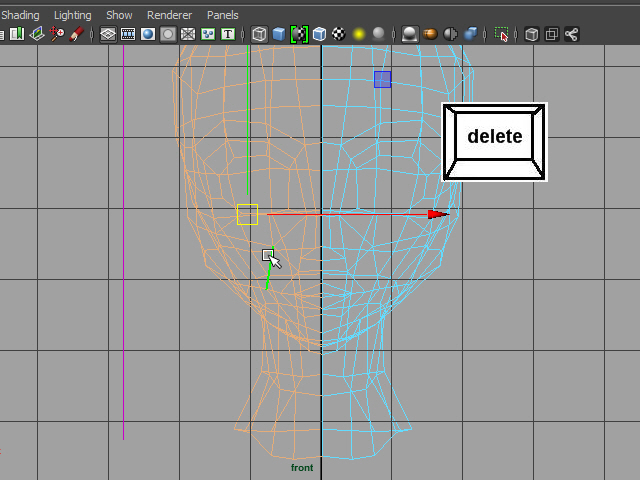
Task: Expand the Renderer menu
Action: (169, 15)
